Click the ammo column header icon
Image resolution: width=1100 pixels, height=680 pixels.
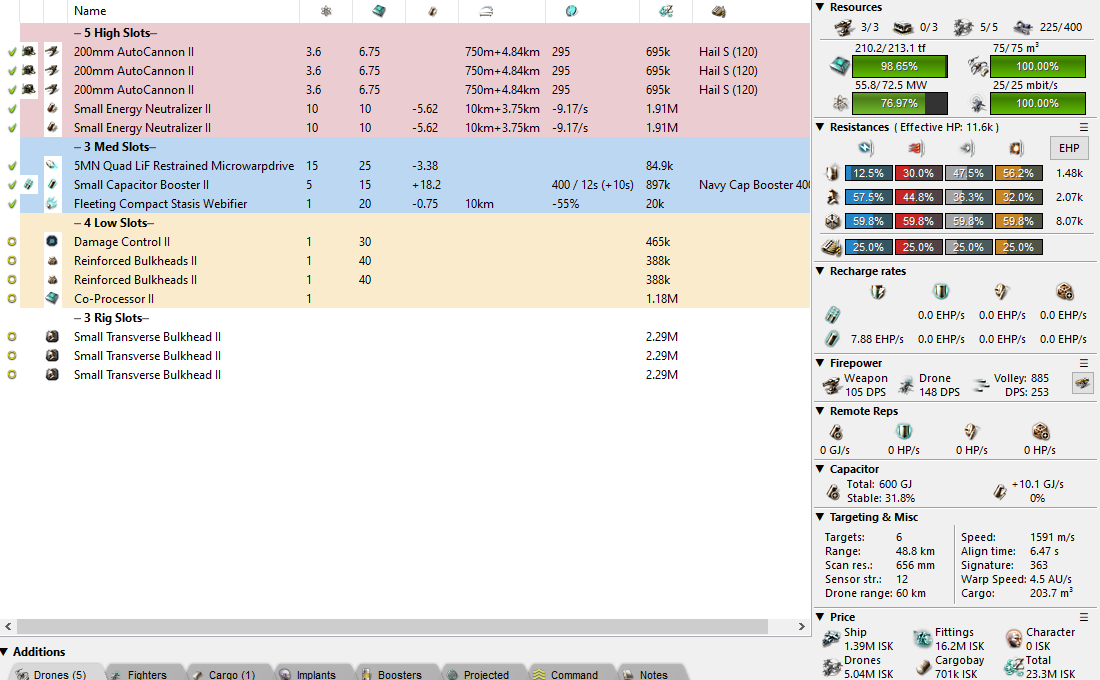[x=718, y=11]
